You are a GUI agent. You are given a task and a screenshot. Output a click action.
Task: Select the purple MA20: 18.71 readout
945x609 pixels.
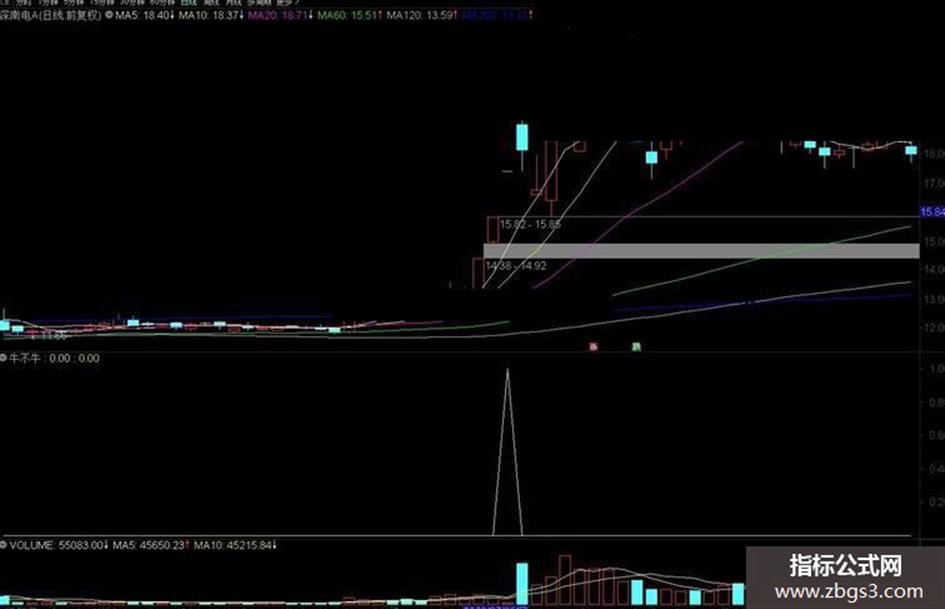coord(280,15)
